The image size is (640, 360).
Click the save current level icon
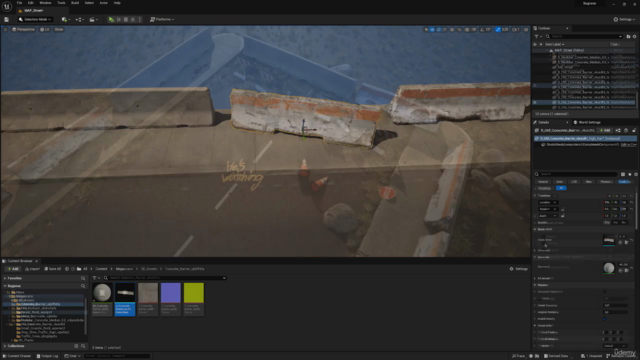tap(6, 19)
